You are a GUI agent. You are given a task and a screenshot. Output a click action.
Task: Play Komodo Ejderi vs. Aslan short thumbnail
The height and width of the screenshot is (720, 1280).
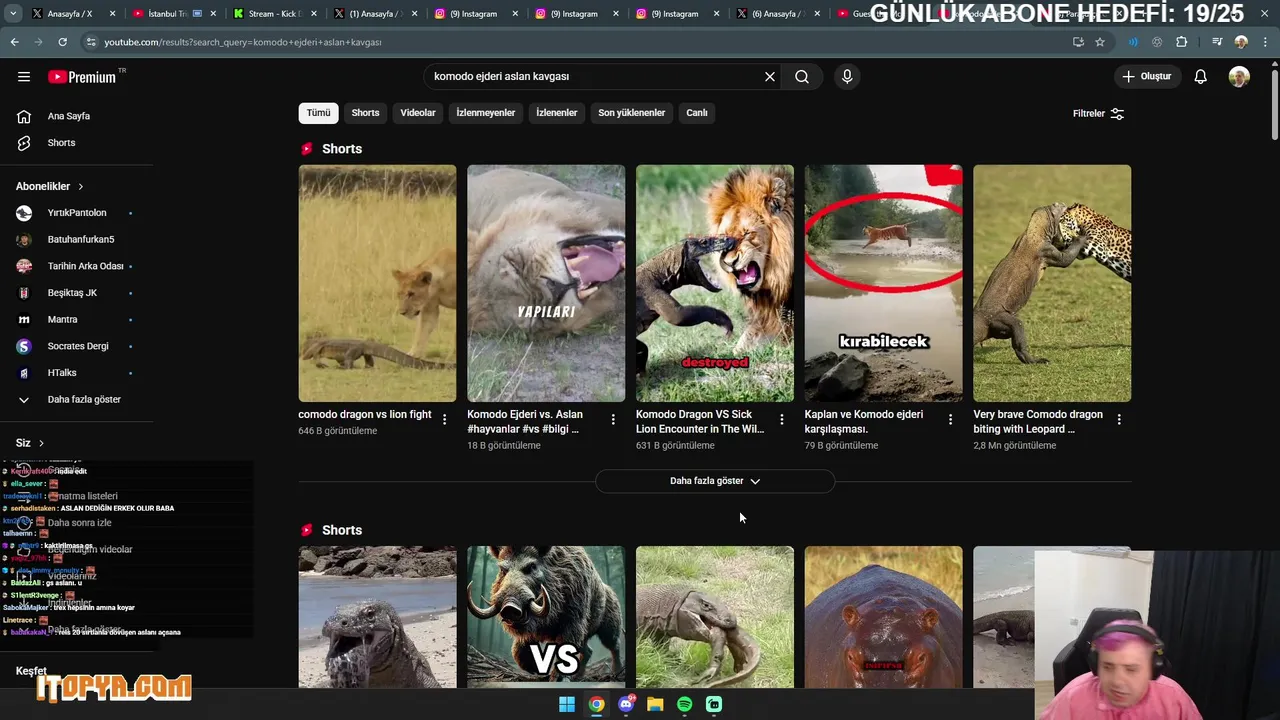pos(546,283)
